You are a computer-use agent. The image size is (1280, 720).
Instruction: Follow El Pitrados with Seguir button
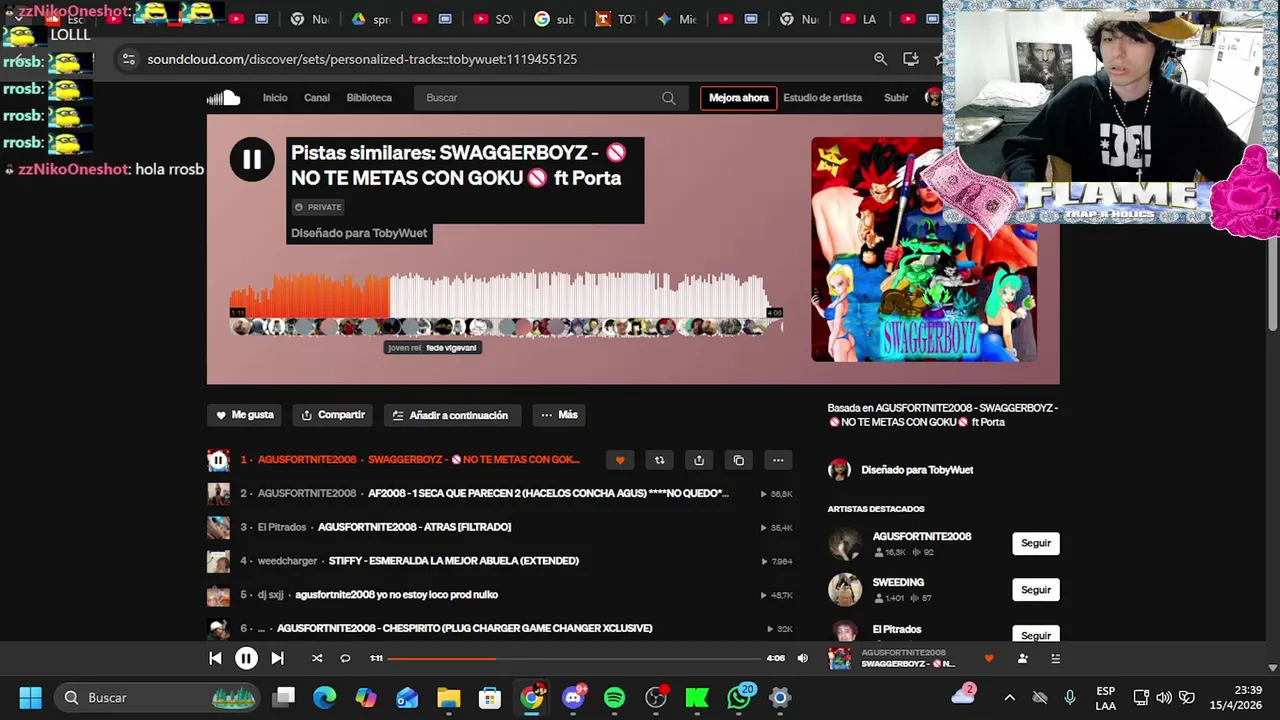click(x=1036, y=635)
